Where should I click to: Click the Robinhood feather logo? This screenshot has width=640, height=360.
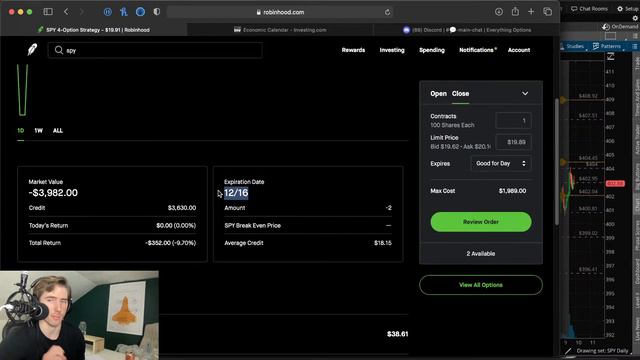[x=32, y=50]
